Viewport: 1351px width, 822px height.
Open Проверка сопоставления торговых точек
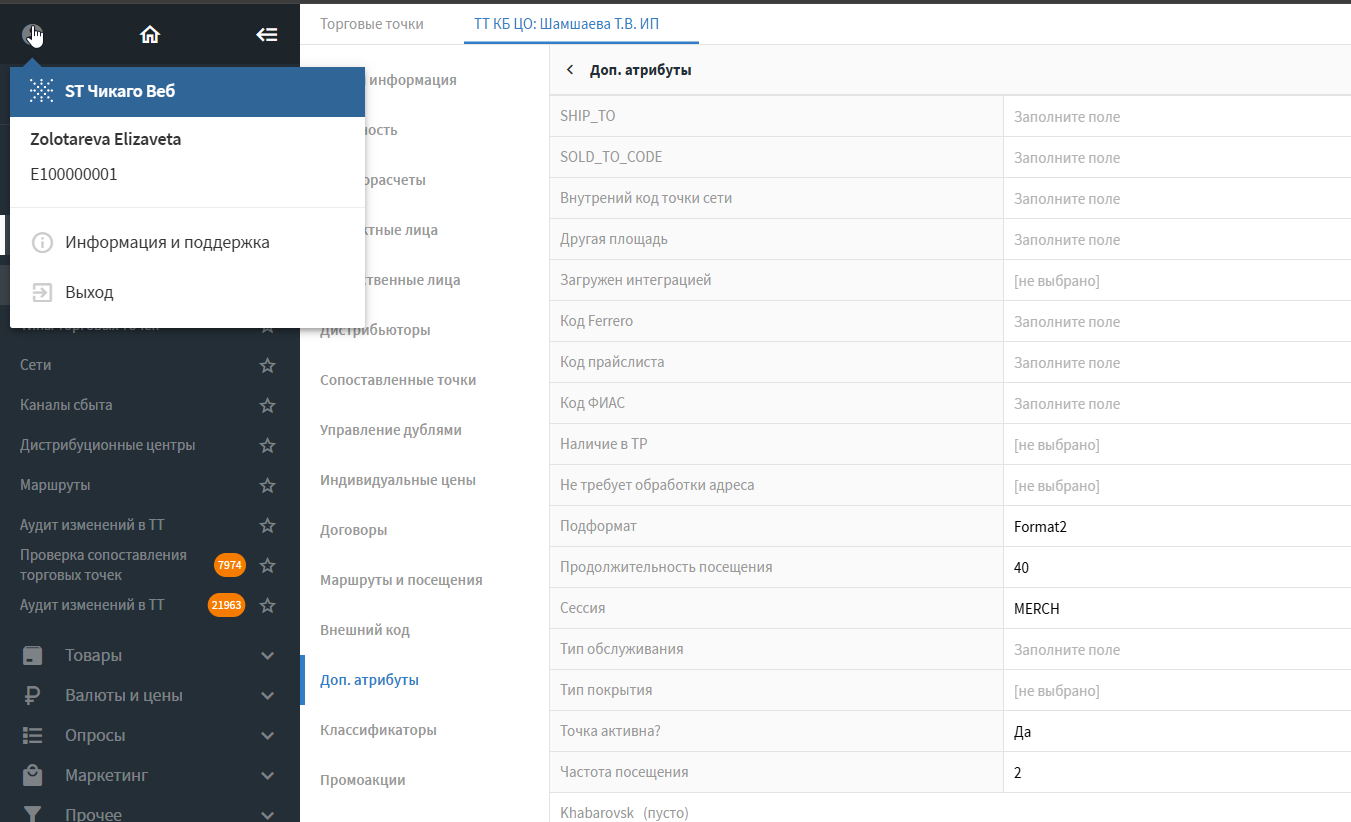103,565
